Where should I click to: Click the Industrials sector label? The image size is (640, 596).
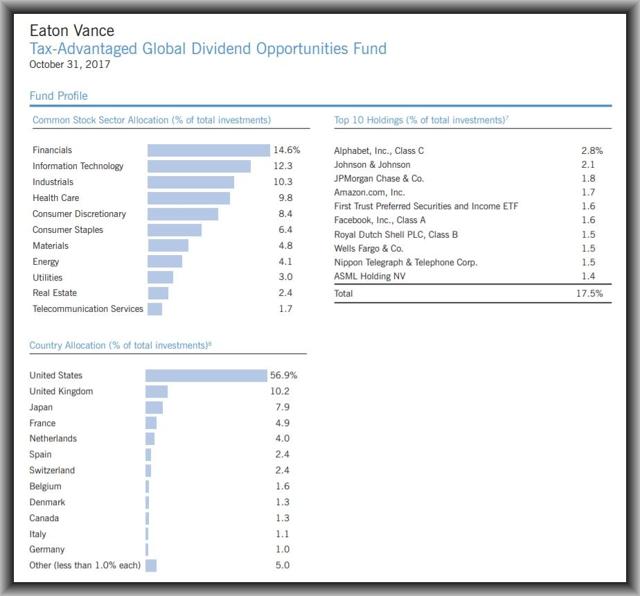[53, 182]
